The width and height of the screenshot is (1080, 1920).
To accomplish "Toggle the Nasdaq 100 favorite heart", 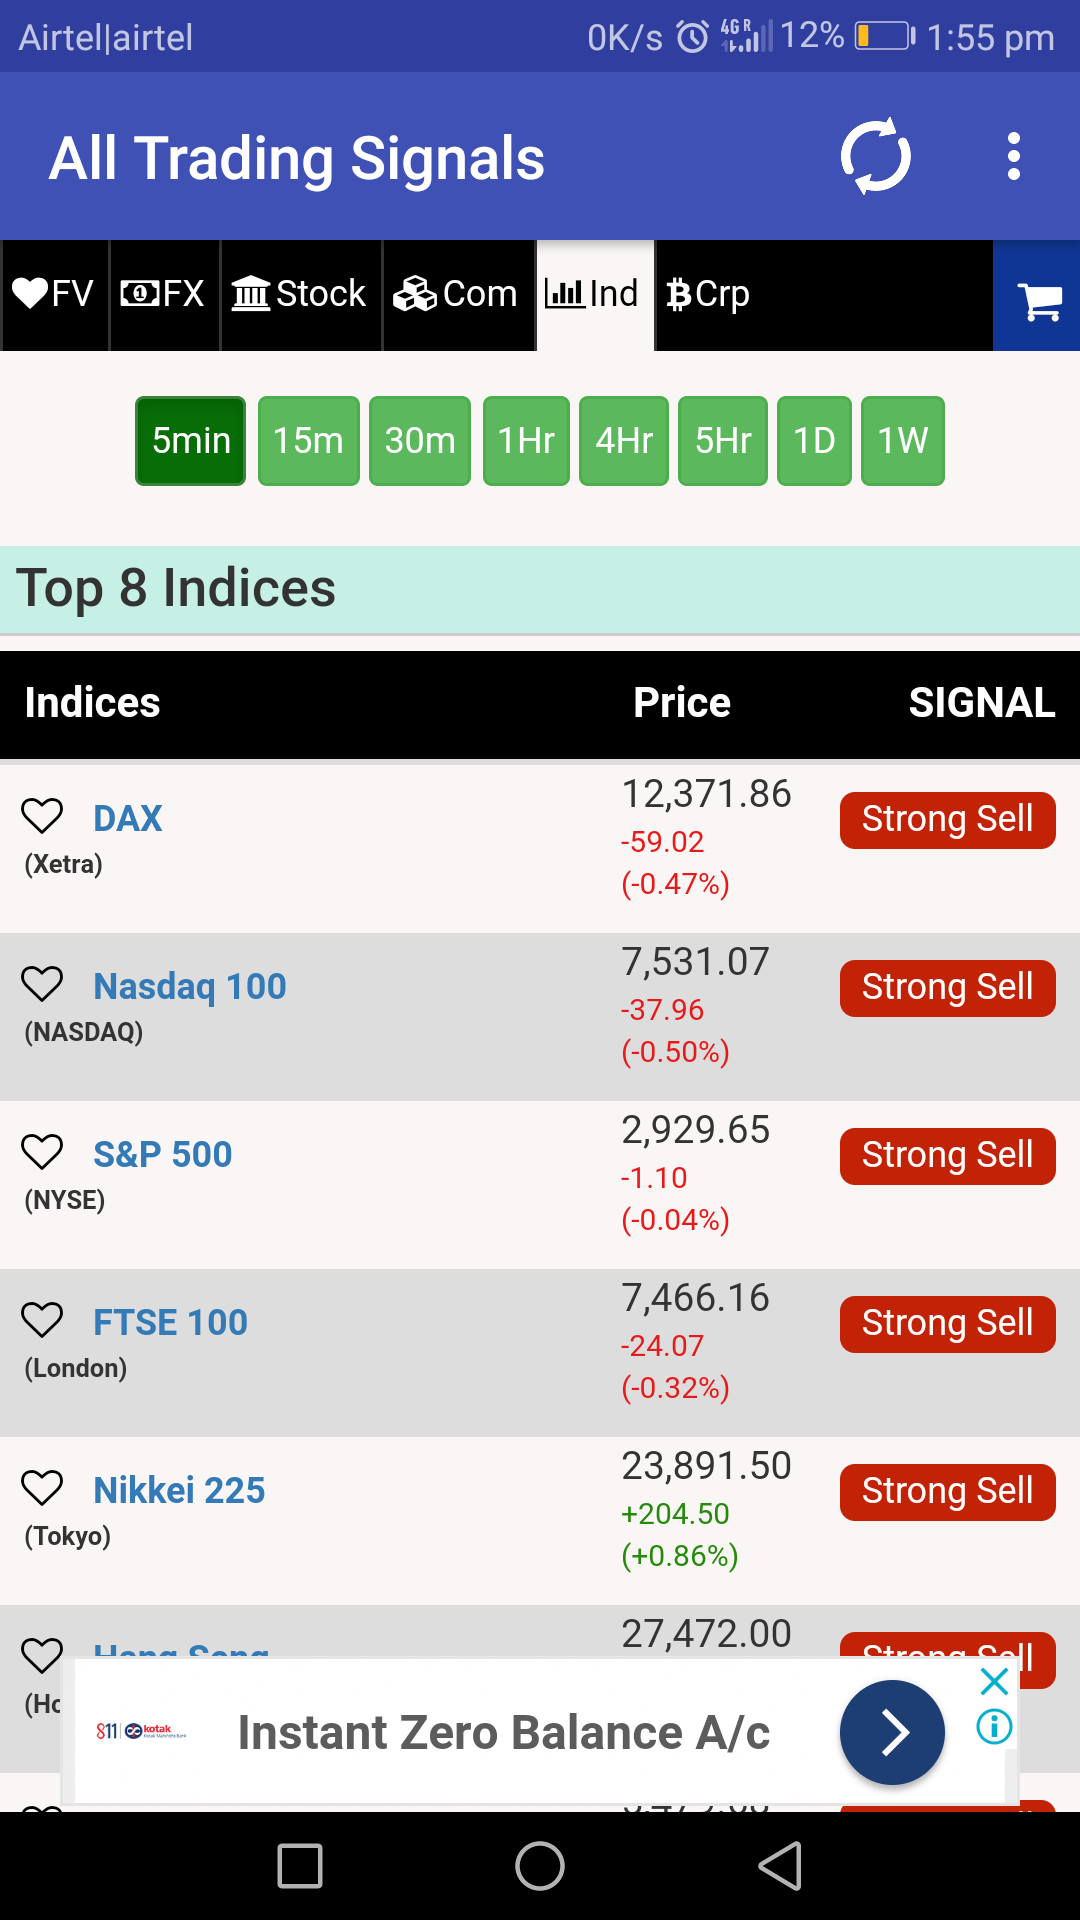I will [42, 984].
